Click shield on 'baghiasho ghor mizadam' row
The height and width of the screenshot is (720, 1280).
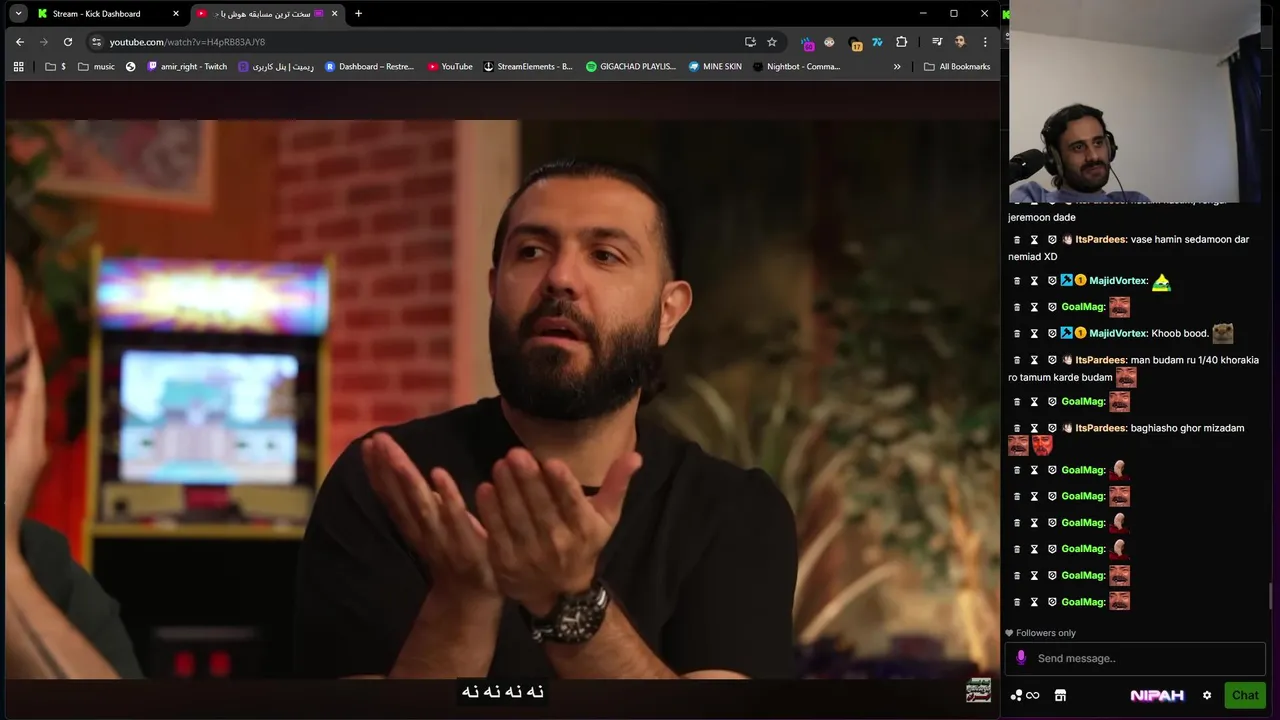(1052, 428)
